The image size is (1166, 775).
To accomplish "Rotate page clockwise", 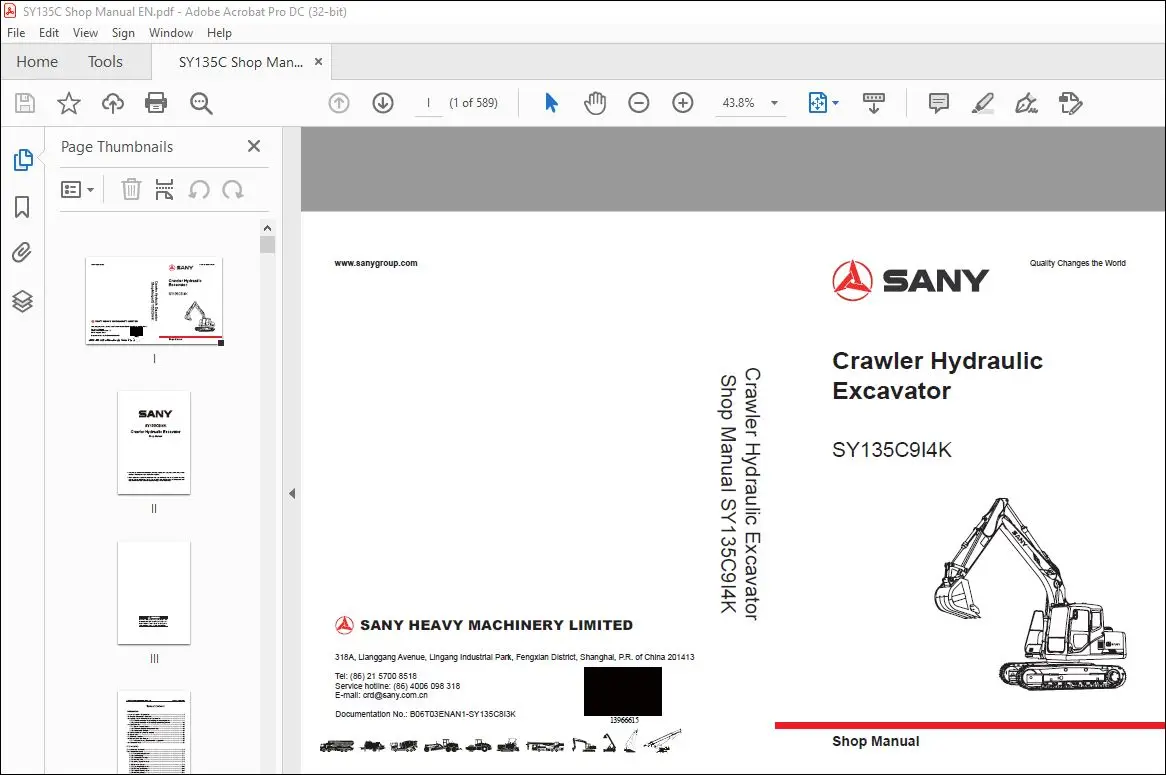I will click(x=233, y=190).
